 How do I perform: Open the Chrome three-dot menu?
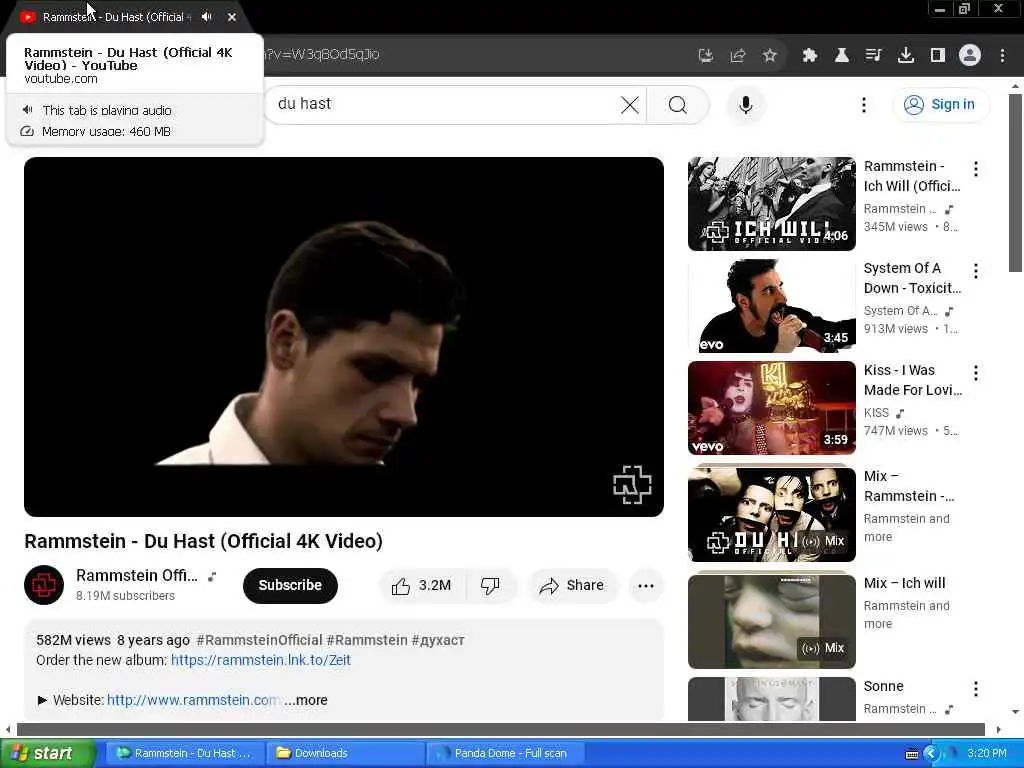(1002, 56)
